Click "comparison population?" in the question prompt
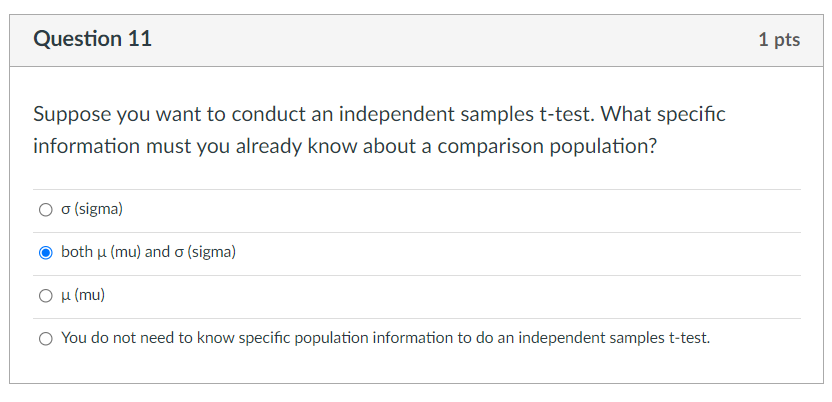Screen dimensions: 832x402 [x=555, y=146]
